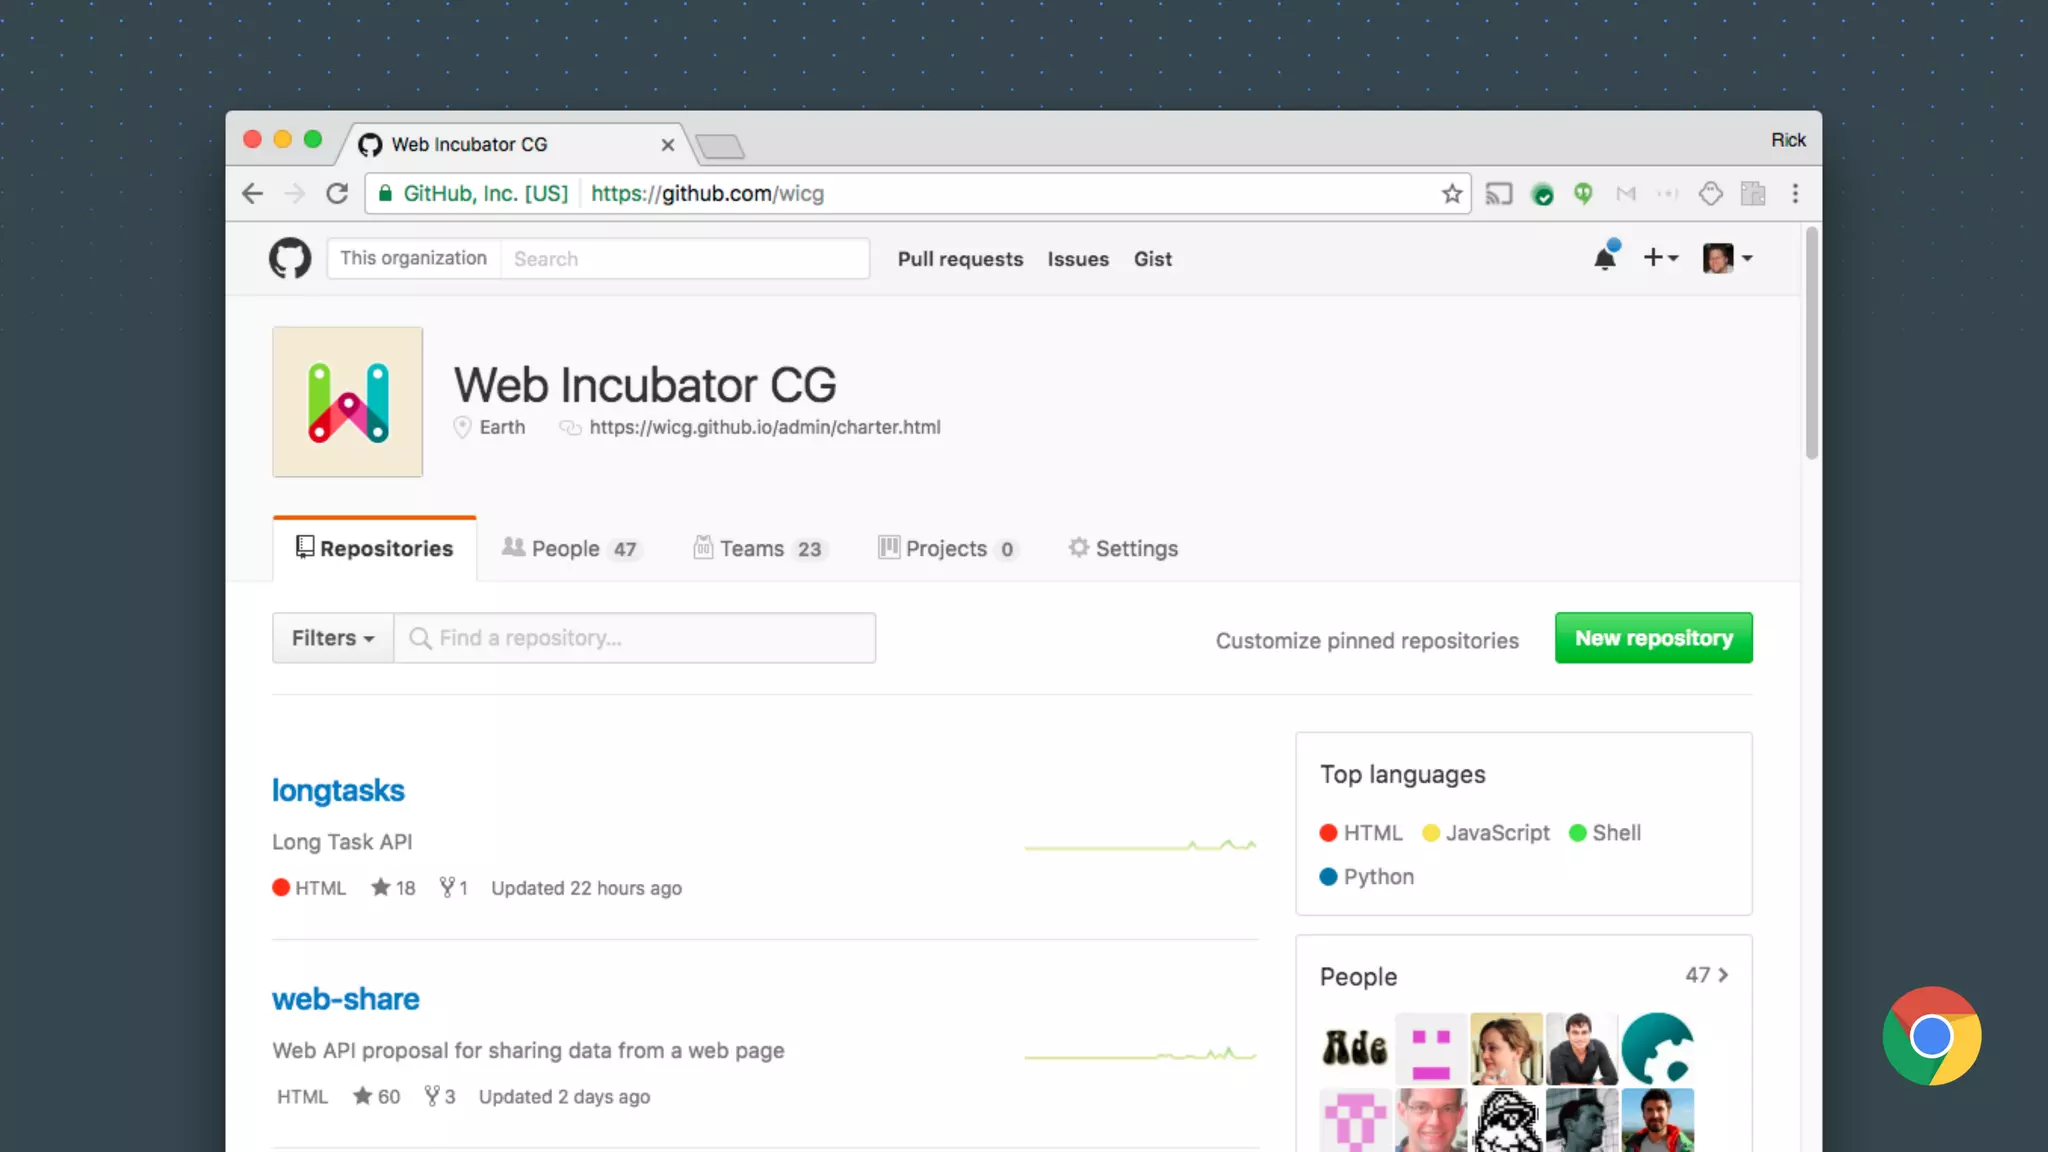Open the plus create-new dropdown

[1660, 258]
